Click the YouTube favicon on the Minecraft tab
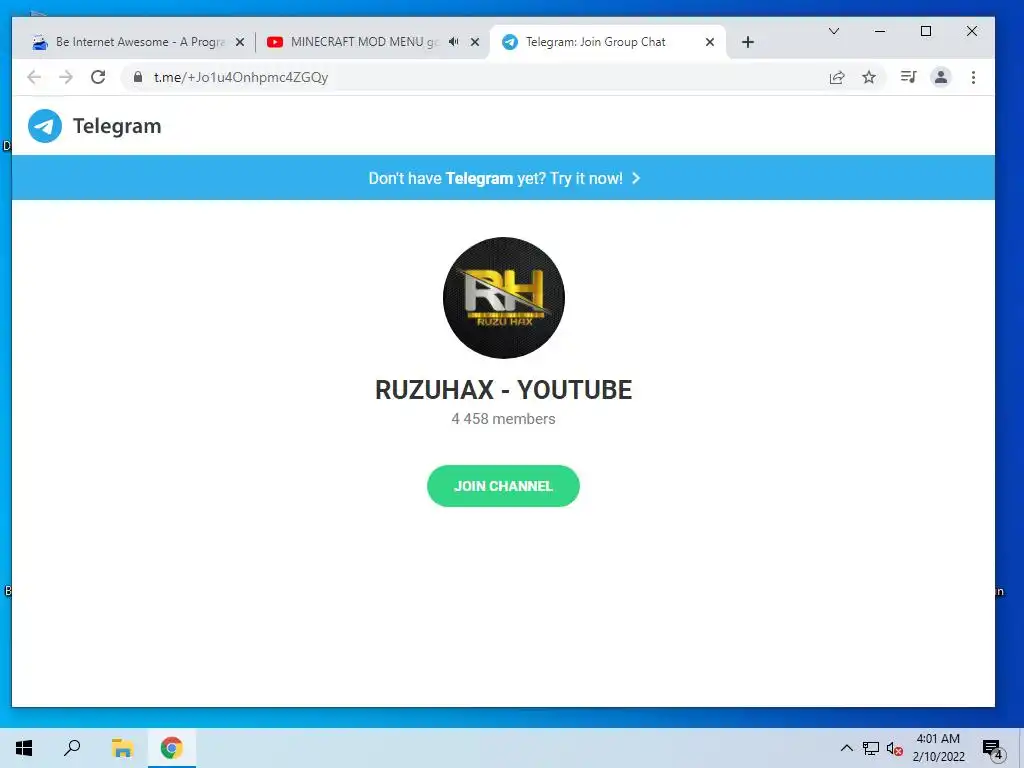 pyautogui.click(x=275, y=42)
